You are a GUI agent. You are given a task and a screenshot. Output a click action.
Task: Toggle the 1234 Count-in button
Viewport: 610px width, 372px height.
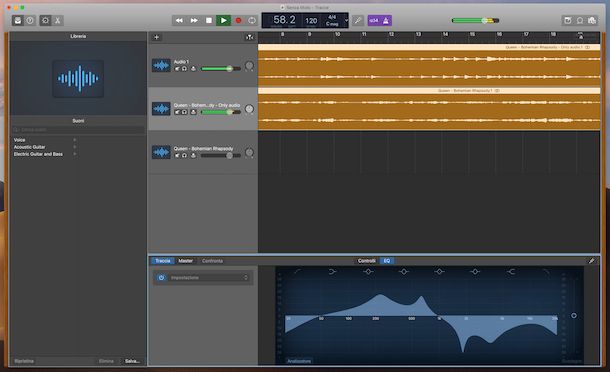[x=373, y=20]
